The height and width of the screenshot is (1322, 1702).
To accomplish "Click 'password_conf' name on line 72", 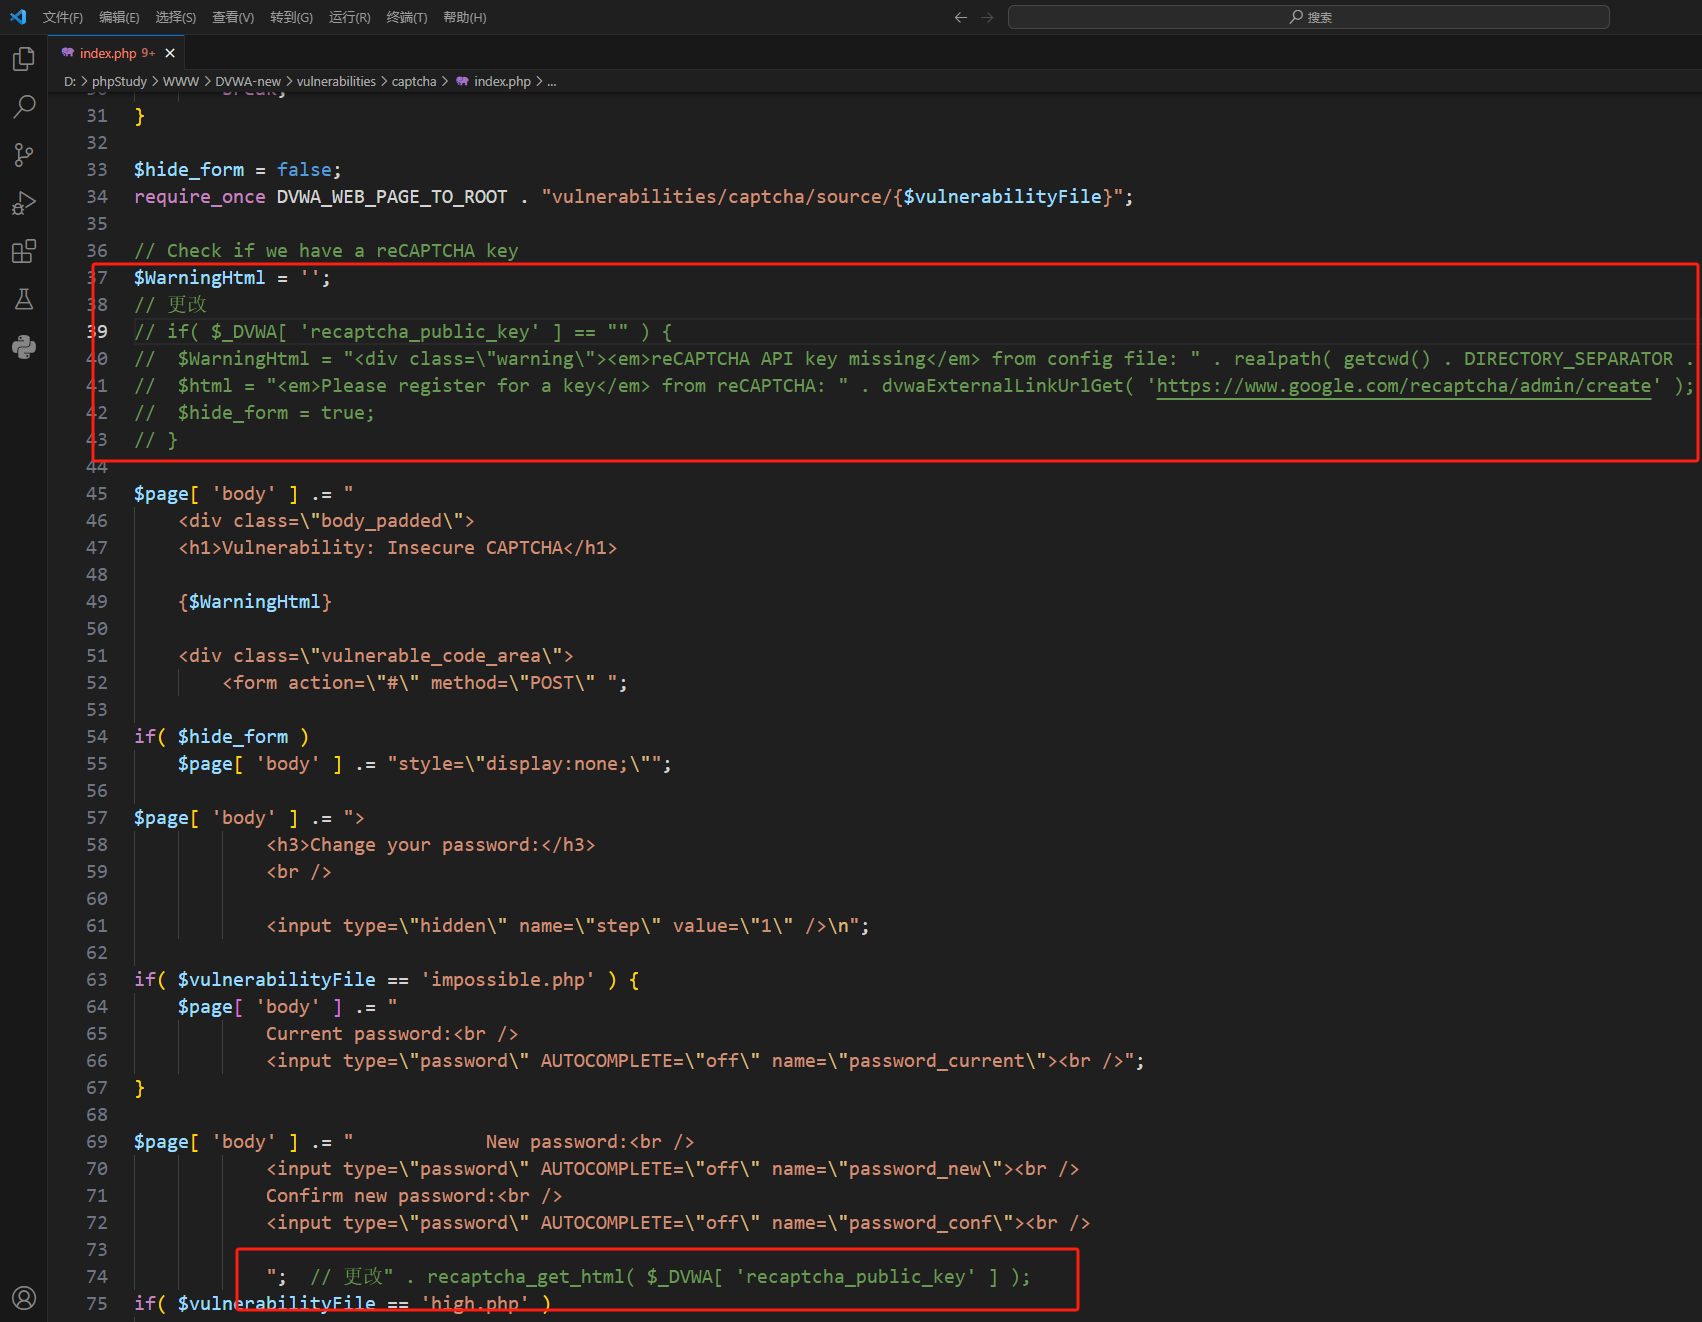I will pos(920,1223).
